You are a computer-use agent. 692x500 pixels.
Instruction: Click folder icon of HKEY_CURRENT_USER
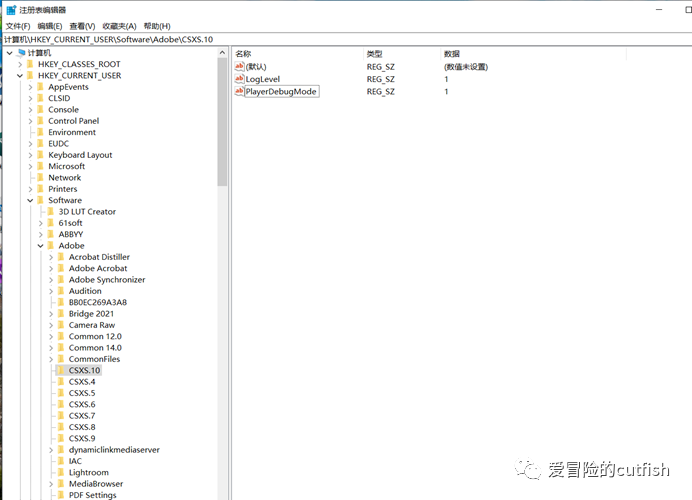tap(30, 75)
